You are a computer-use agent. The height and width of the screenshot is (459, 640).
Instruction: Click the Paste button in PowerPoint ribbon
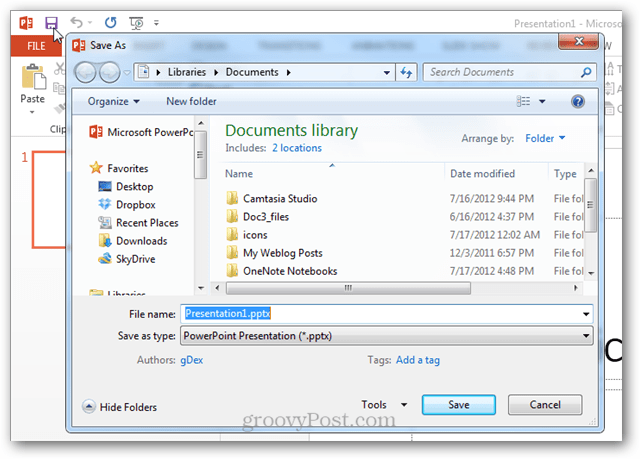click(x=33, y=84)
